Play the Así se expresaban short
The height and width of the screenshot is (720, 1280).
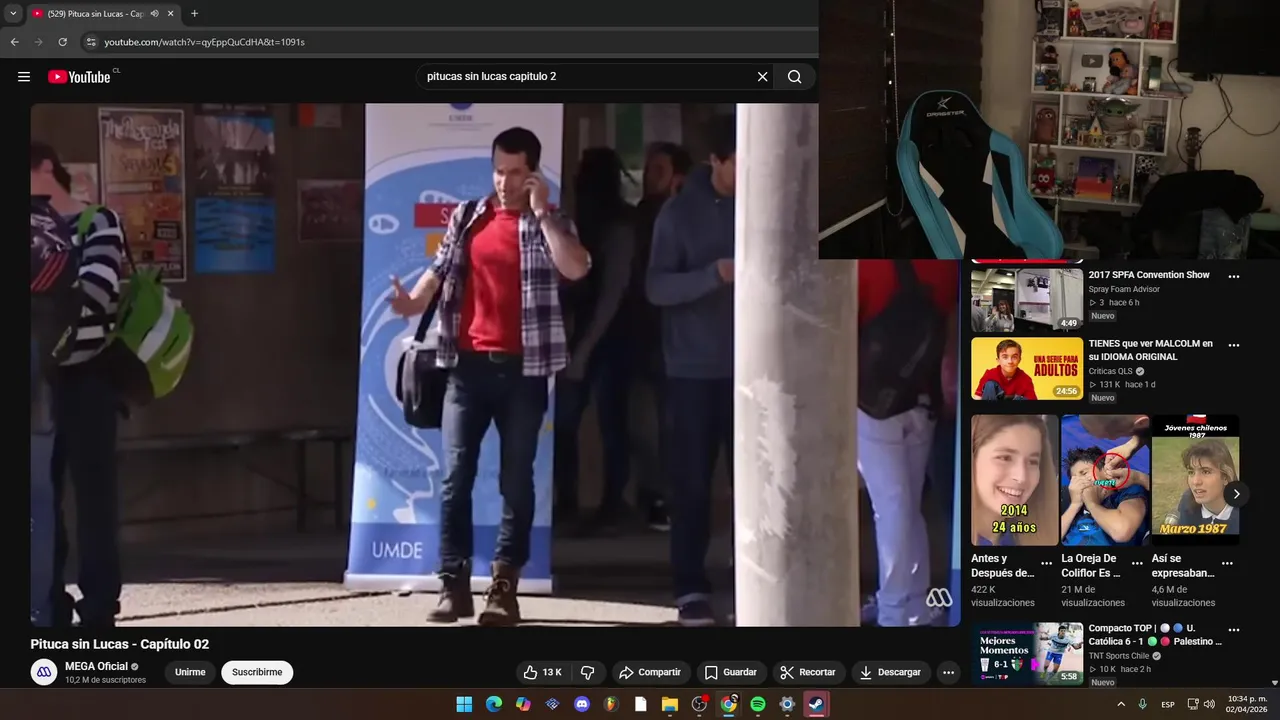tap(1195, 480)
